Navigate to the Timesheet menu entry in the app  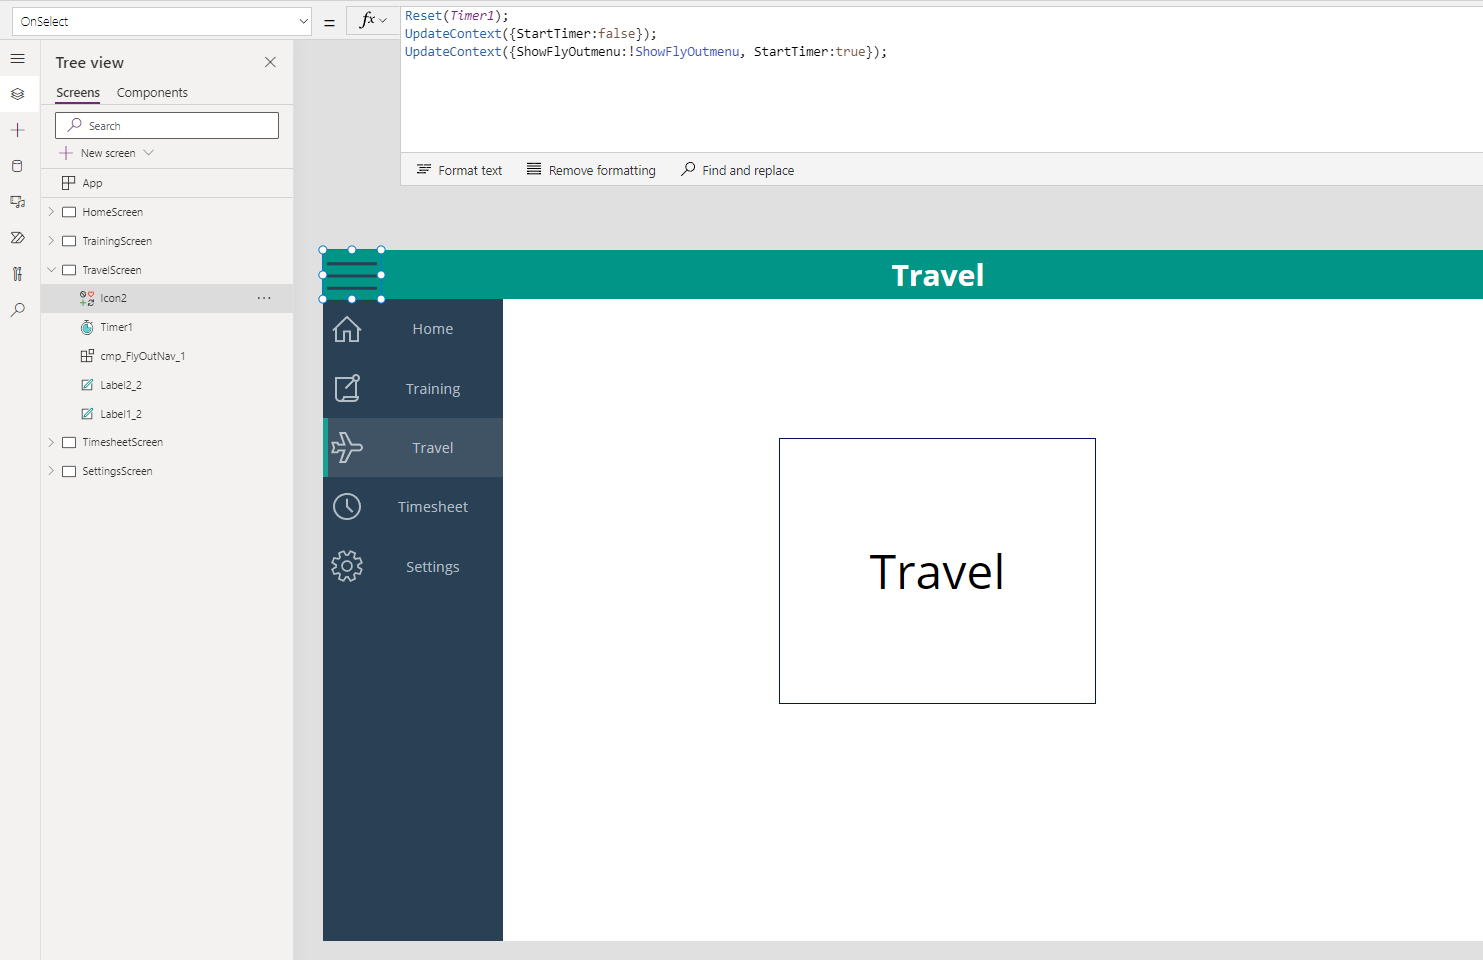coord(432,506)
